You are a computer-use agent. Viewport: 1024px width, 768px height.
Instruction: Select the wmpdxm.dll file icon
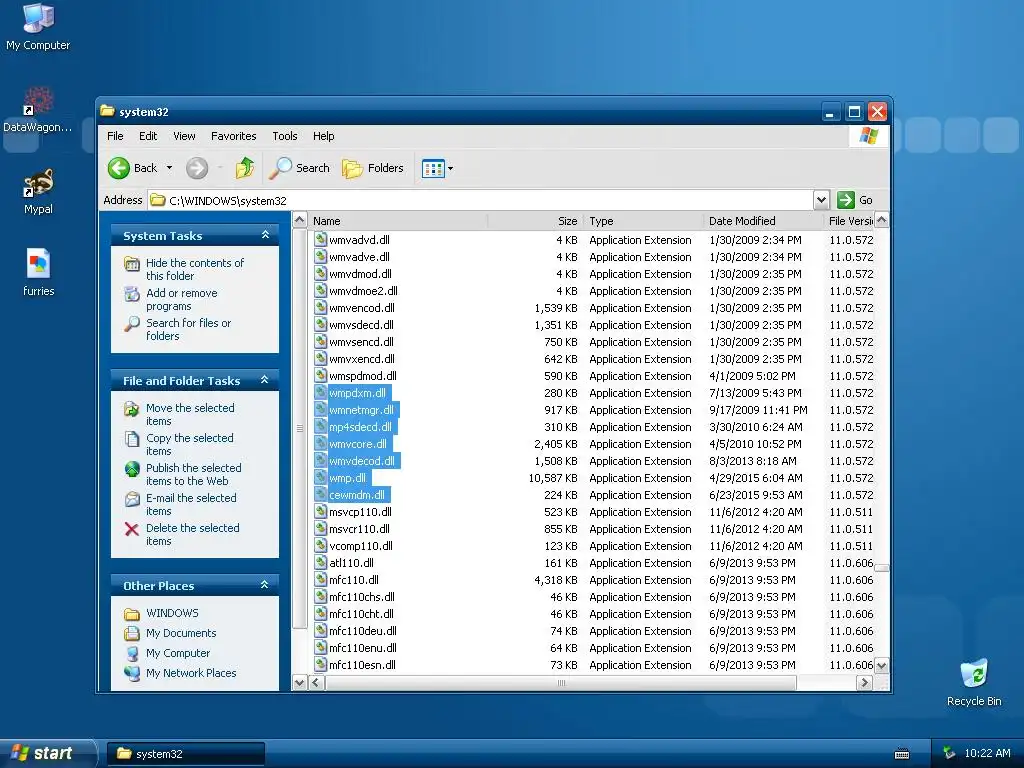coord(320,392)
